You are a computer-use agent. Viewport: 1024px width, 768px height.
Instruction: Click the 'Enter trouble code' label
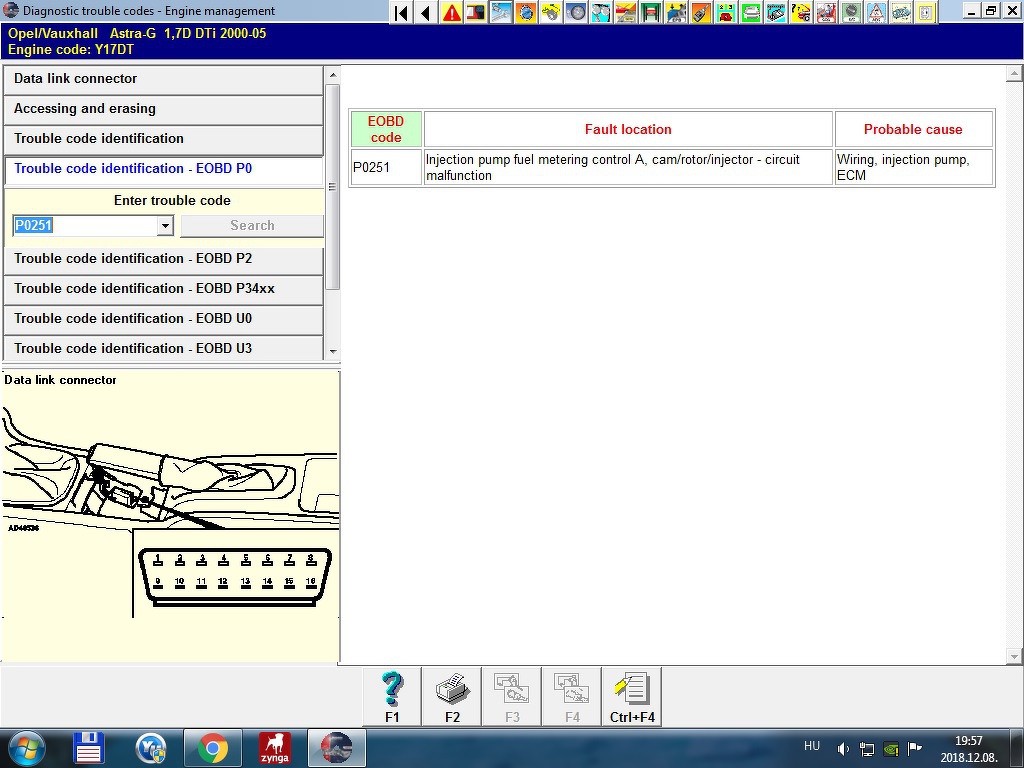pos(172,200)
